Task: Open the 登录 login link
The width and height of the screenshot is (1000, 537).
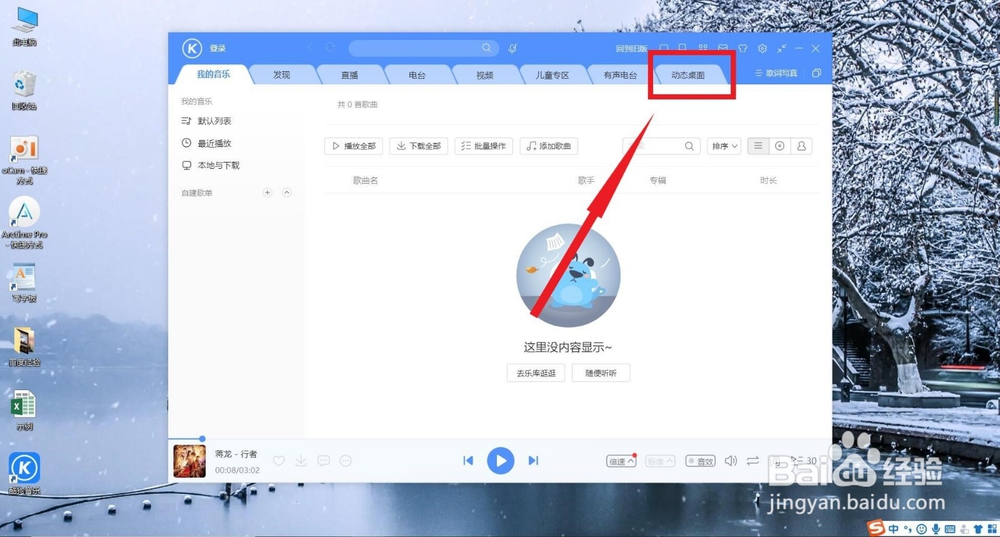Action: (x=217, y=48)
